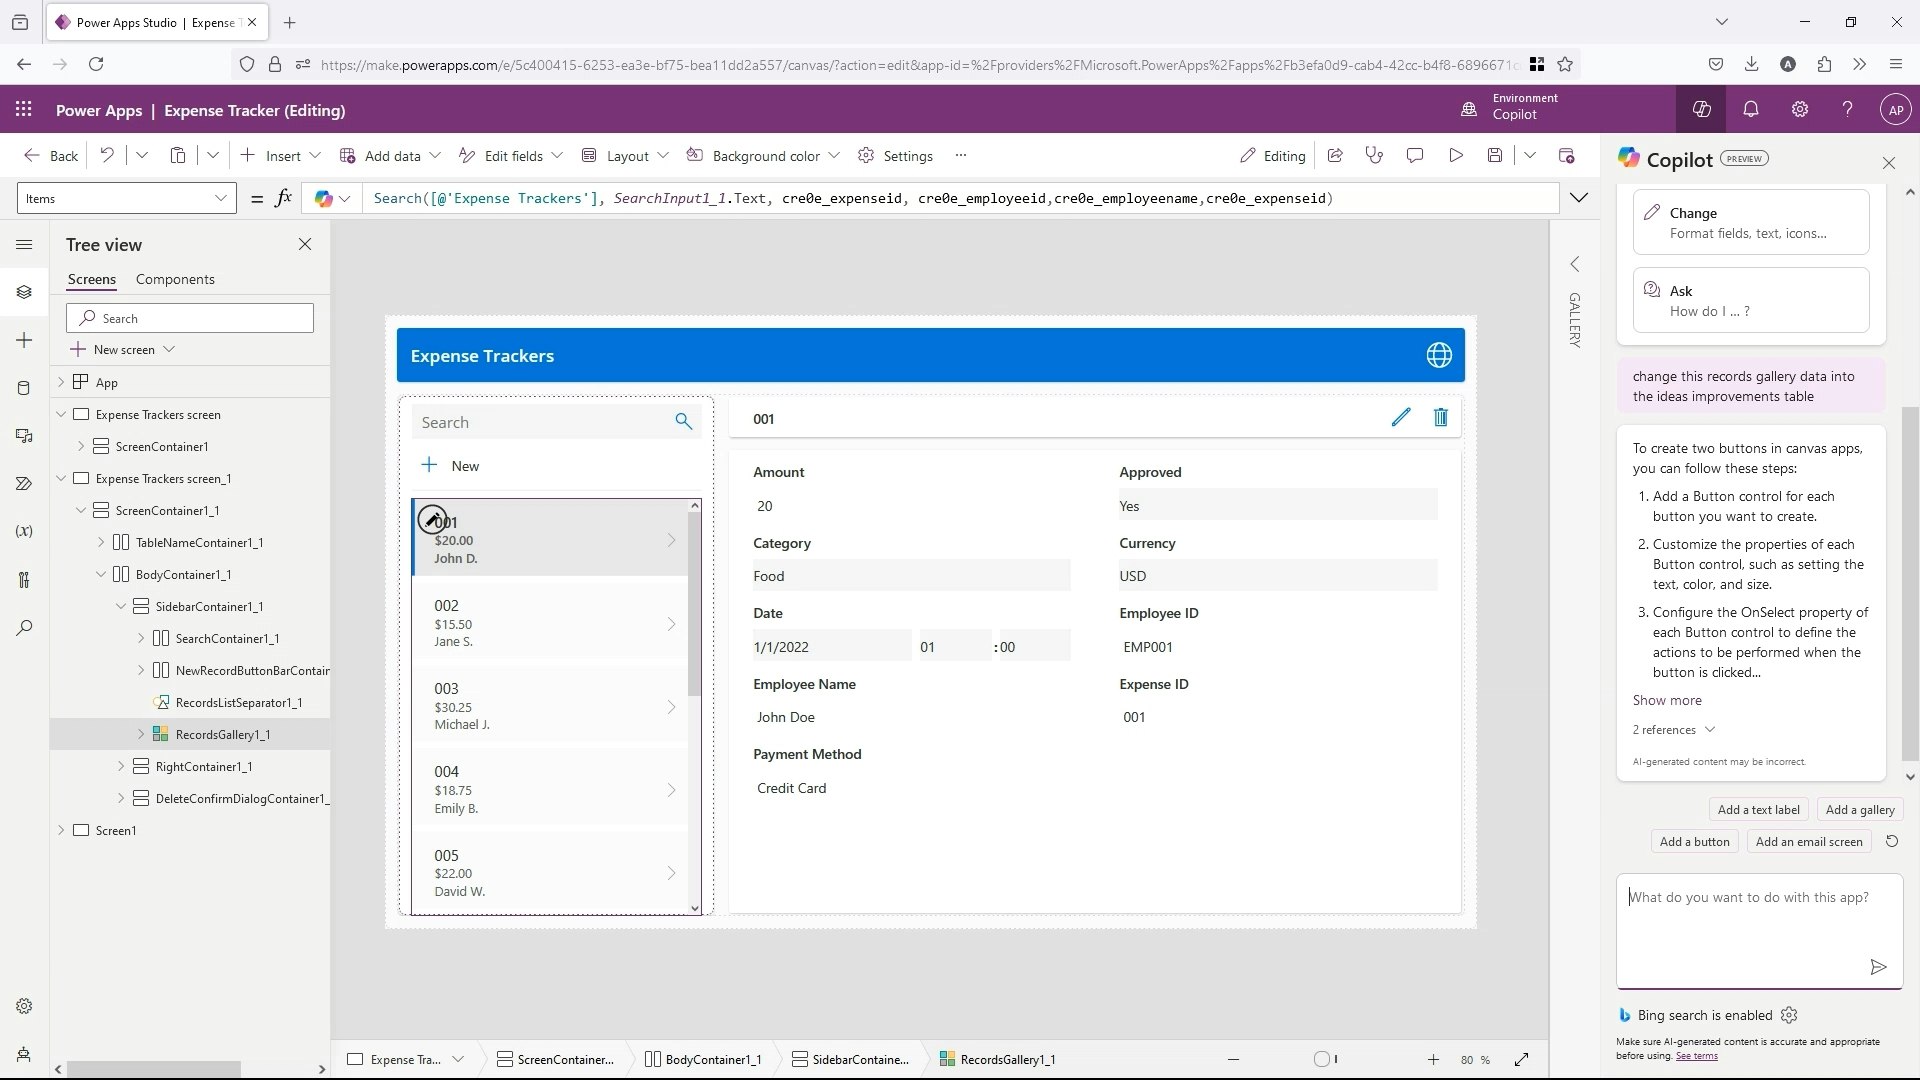
Task: Expand the 2 references section in Copilot
Action: pos(1673,730)
